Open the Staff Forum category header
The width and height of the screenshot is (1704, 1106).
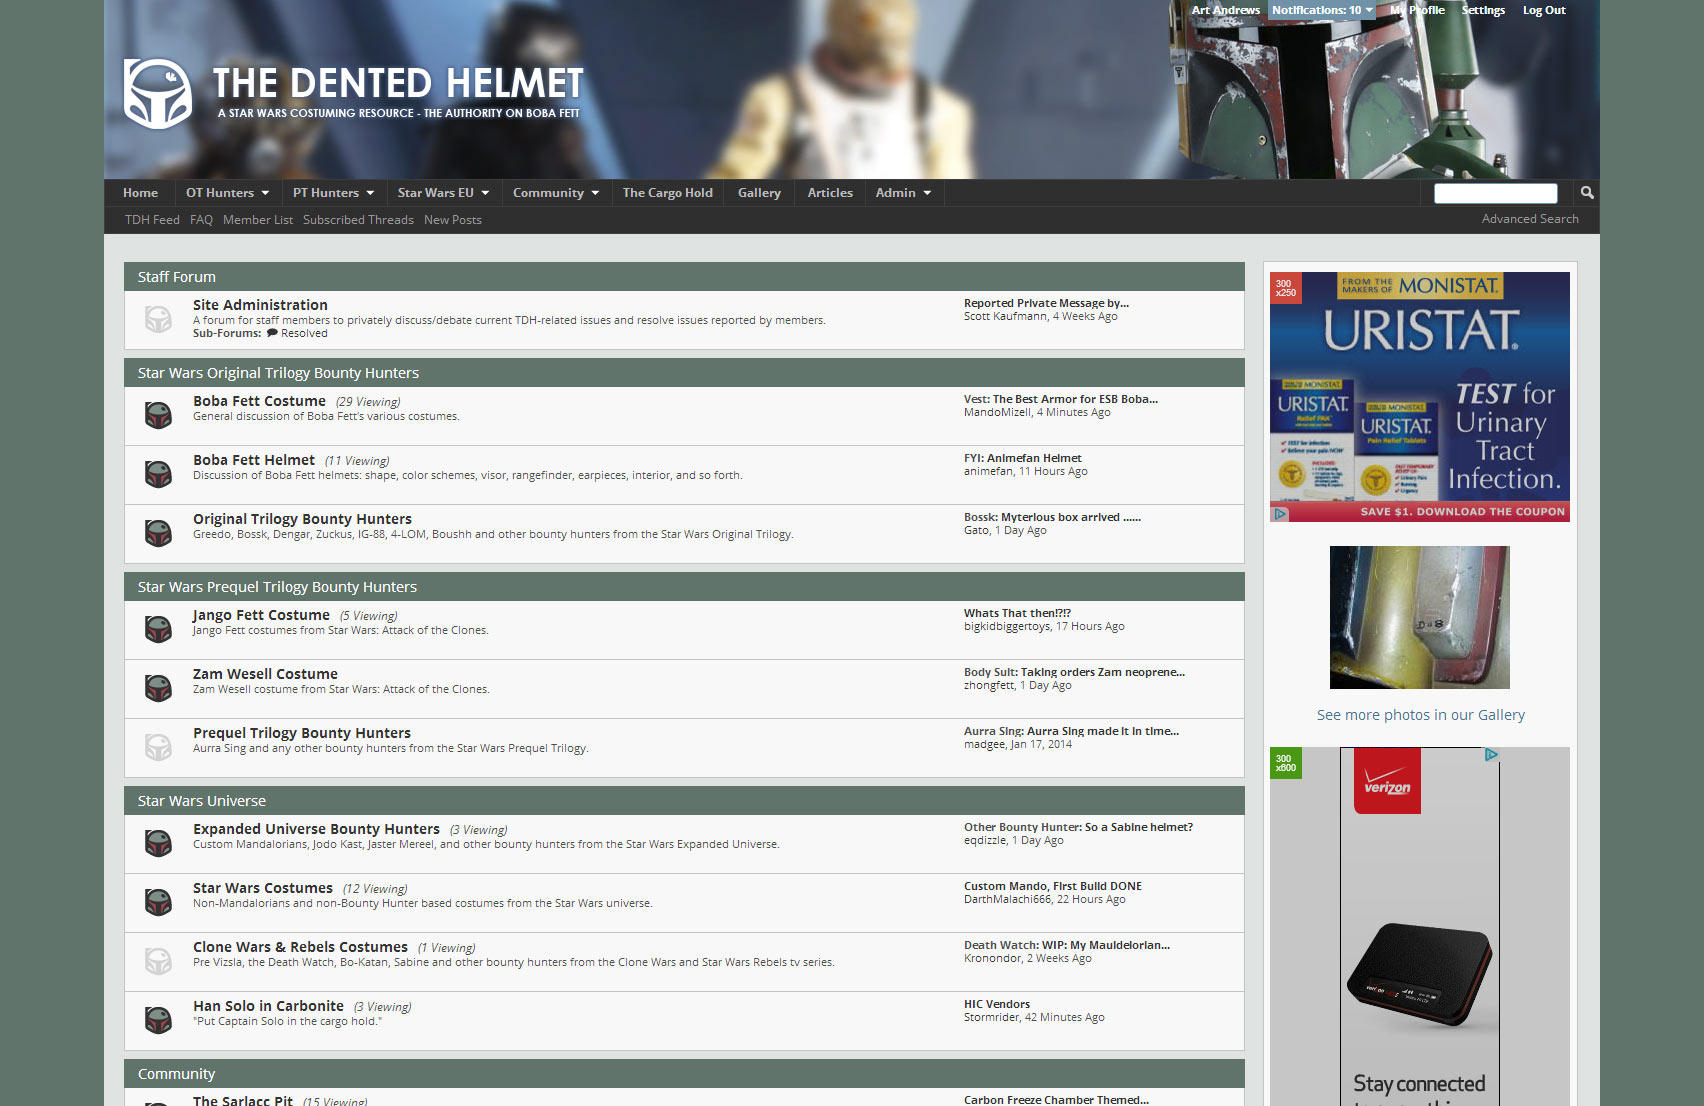177,277
